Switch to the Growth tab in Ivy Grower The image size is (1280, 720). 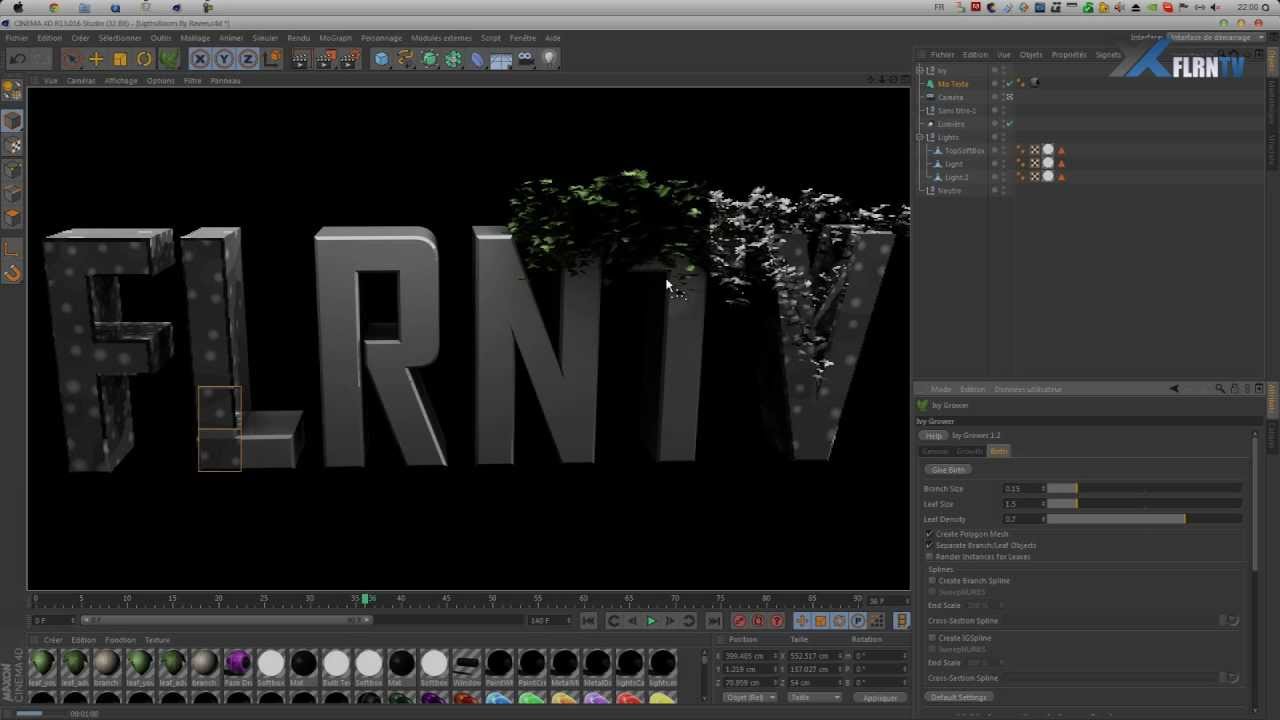(969, 452)
